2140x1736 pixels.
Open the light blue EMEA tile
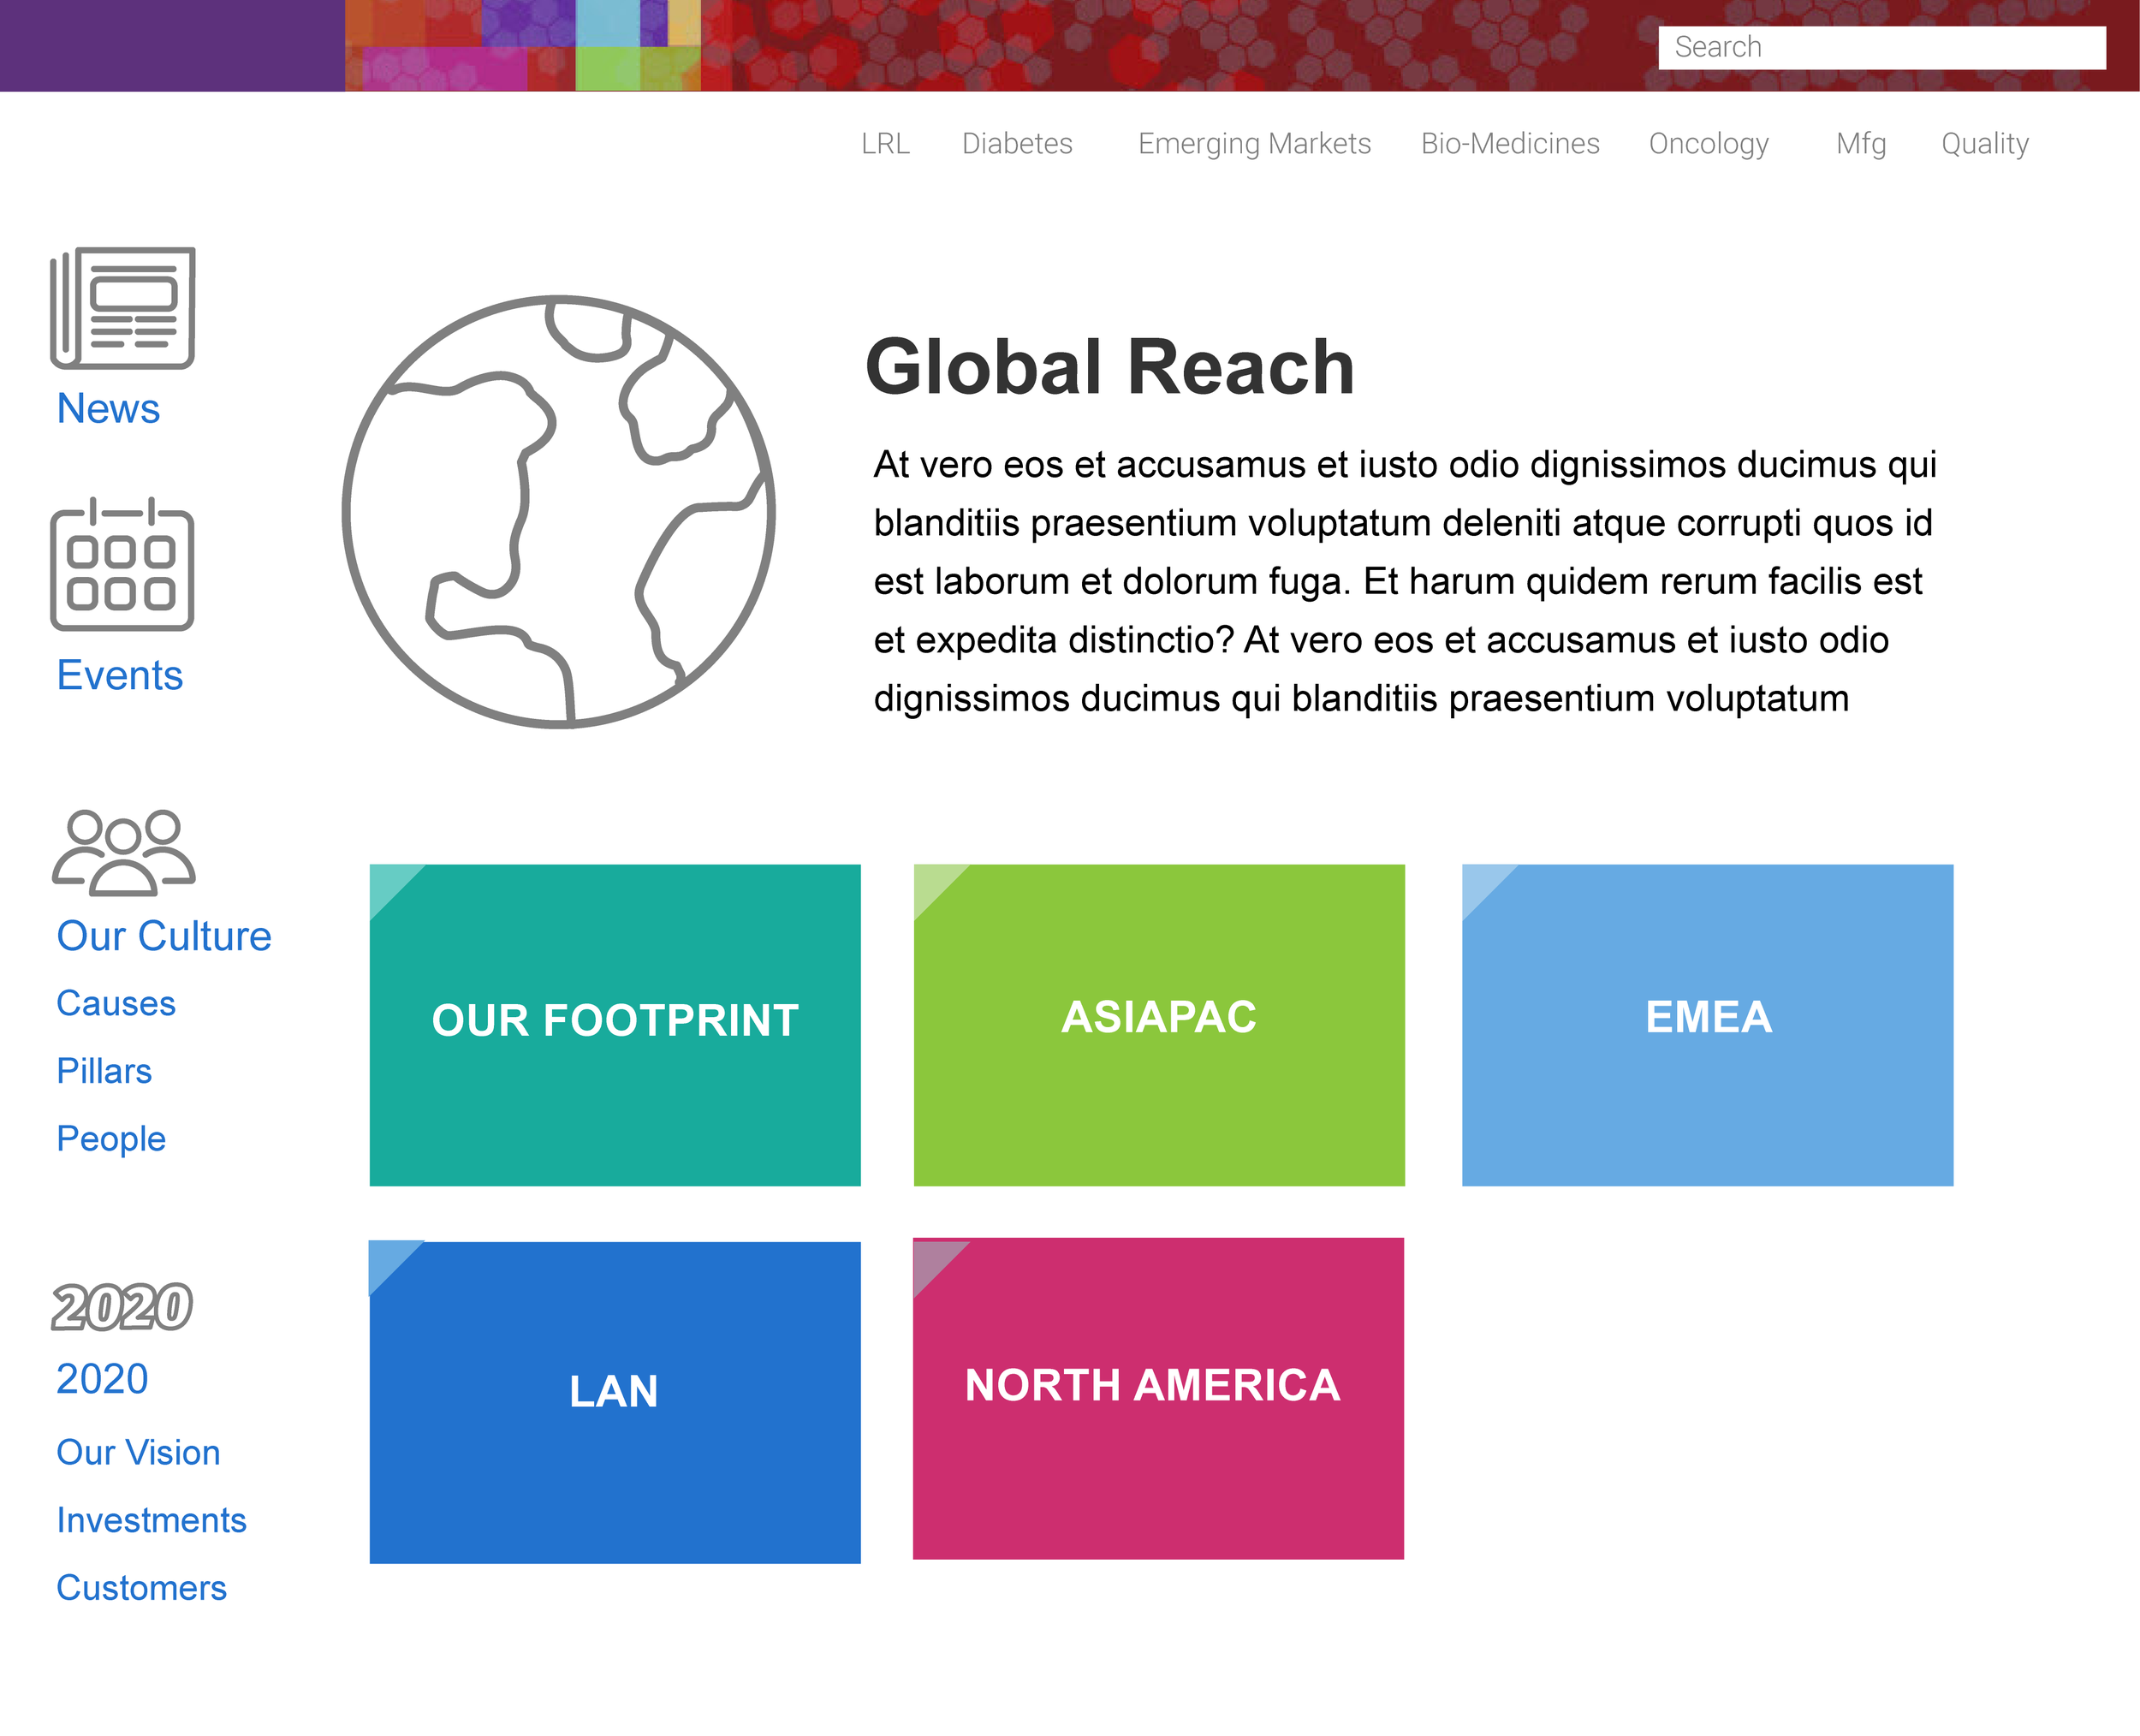click(x=1707, y=1025)
